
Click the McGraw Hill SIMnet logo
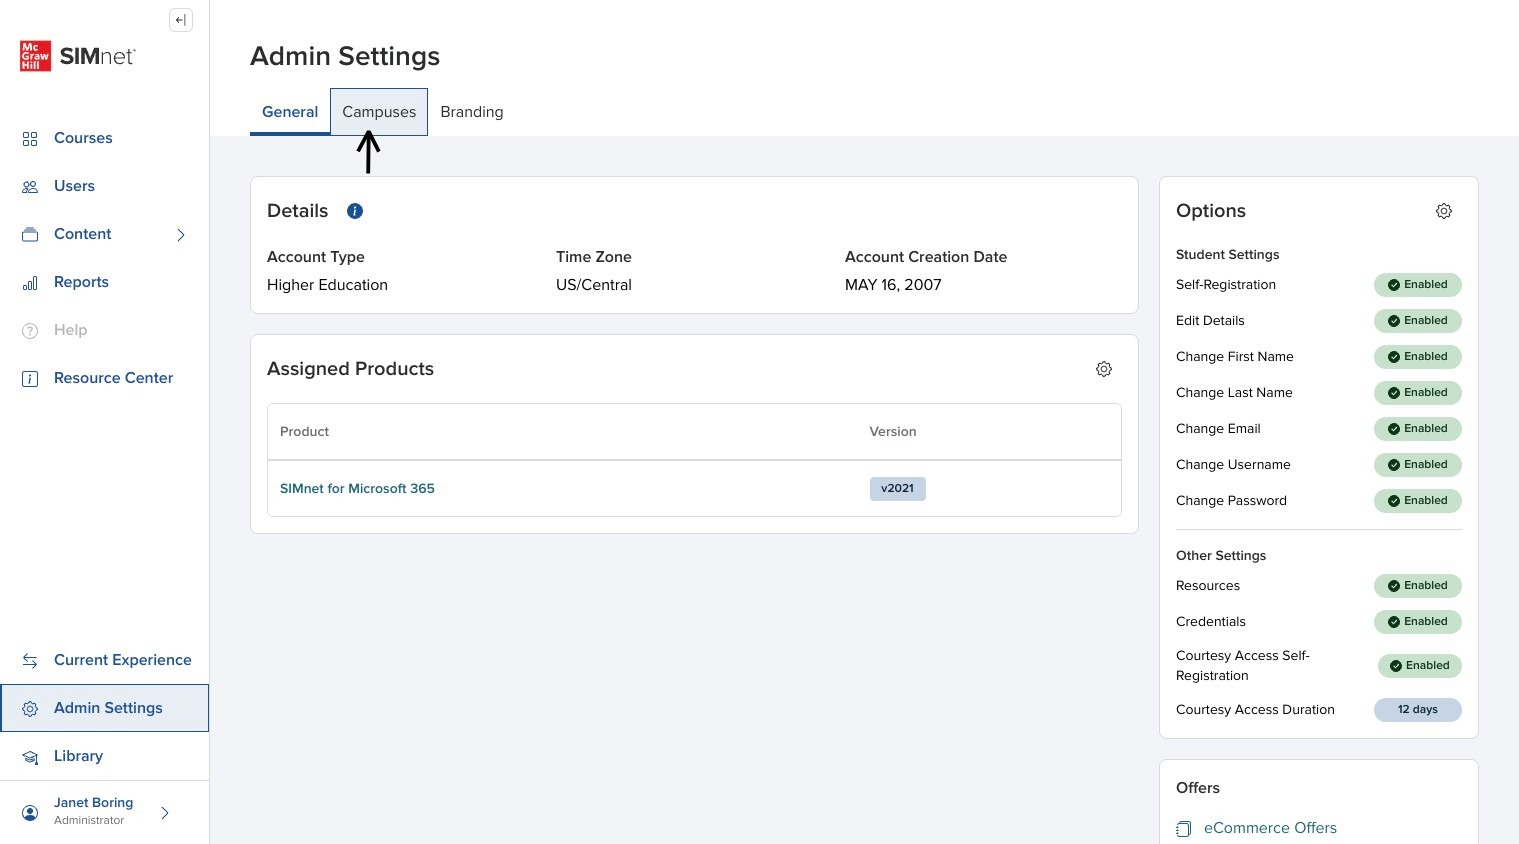(78, 56)
